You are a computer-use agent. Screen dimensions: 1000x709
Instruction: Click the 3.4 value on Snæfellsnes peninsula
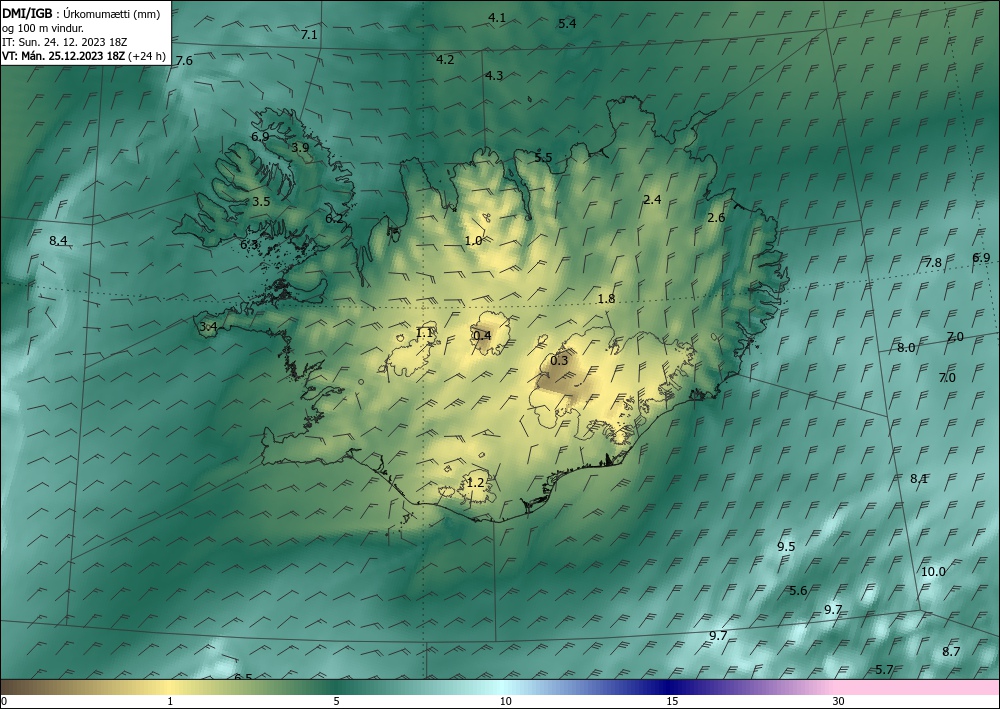(x=209, y=328)
